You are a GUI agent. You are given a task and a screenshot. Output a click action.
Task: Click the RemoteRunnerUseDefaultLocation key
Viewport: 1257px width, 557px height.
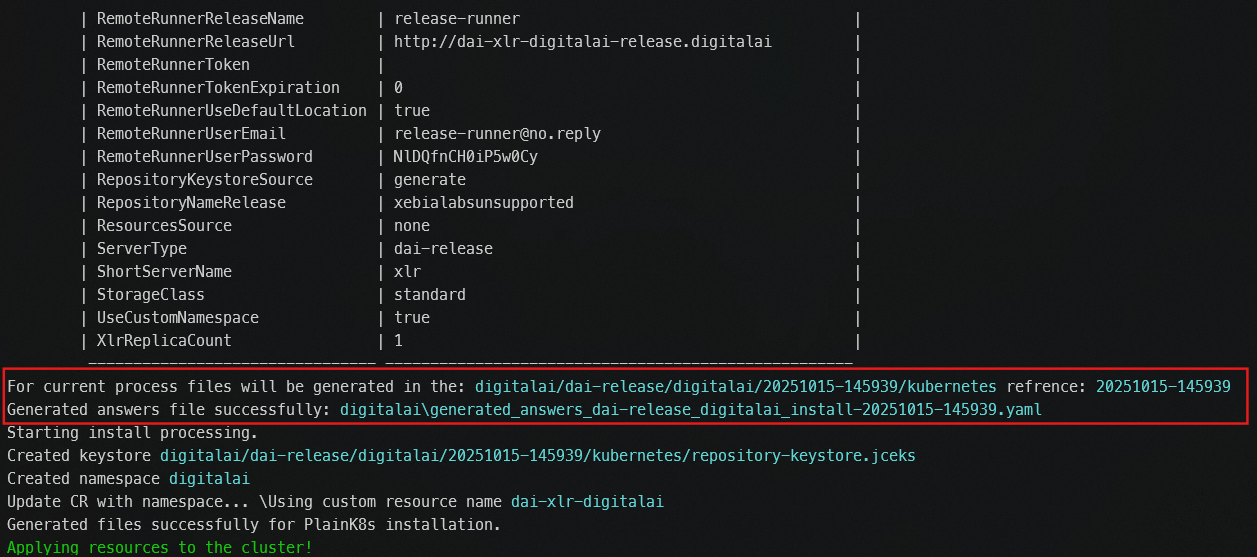(x=232, y=111)
